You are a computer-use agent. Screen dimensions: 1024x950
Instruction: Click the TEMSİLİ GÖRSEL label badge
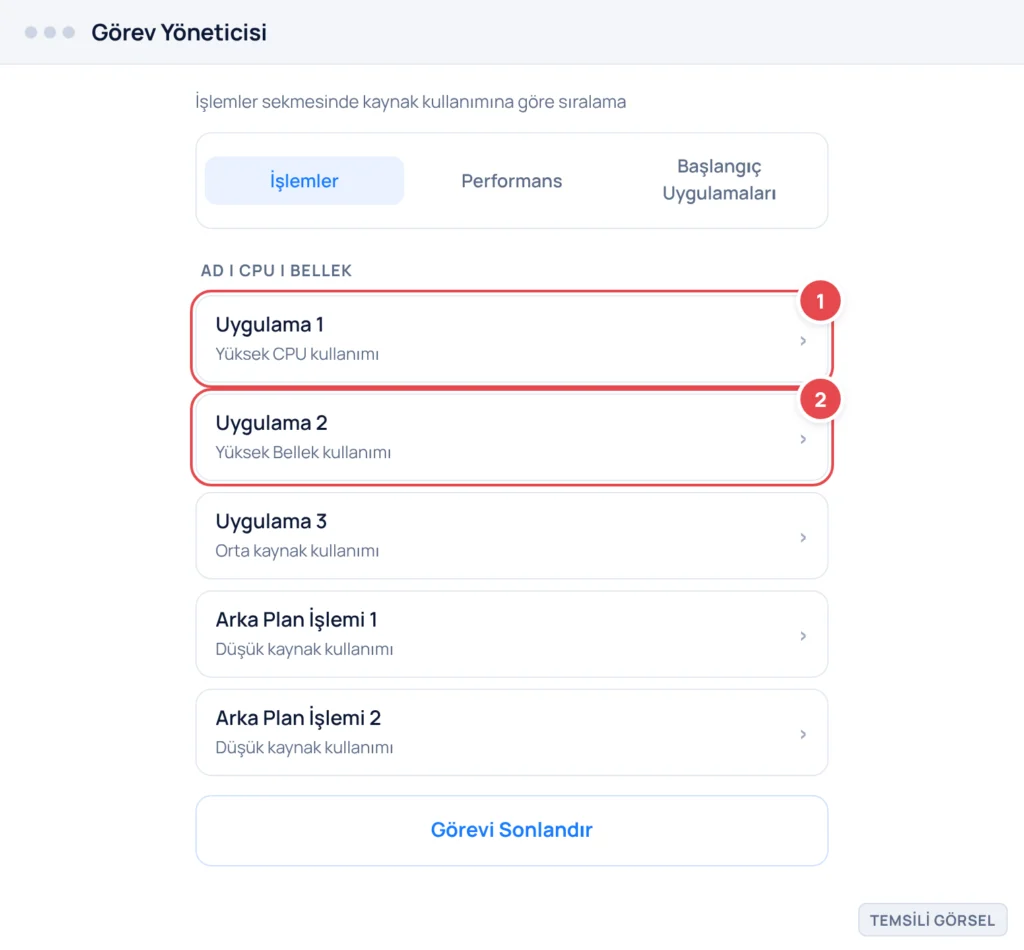coord(932,920)
